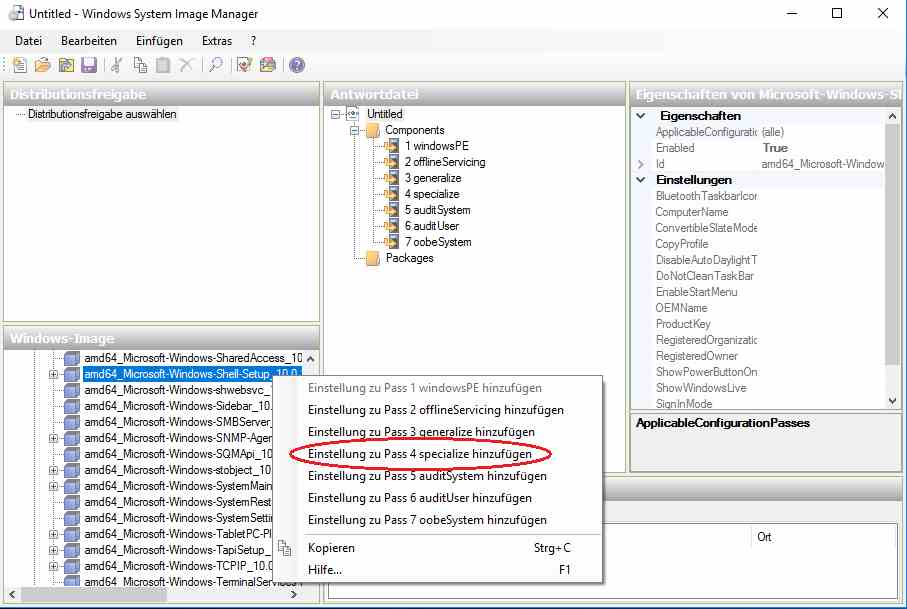Select the 2 offlineServicing pass
Image resolution: width=907 pixels, height=609 pixels.
[x=445, y=162]
